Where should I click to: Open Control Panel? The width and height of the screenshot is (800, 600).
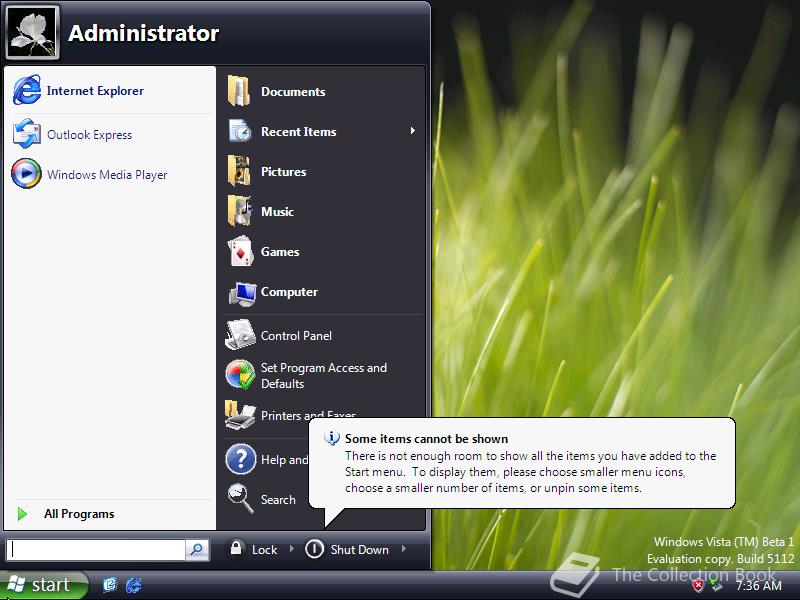tap(296, 335)
